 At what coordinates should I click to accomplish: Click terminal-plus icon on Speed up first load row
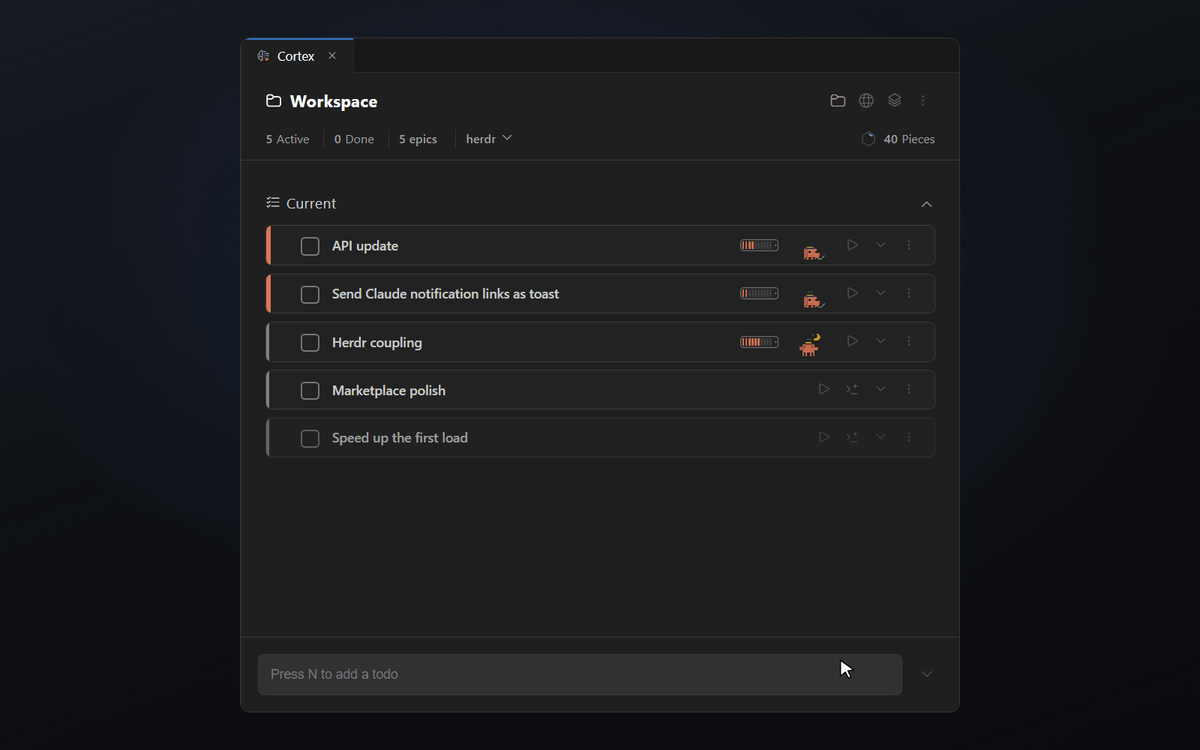point(852,437)
